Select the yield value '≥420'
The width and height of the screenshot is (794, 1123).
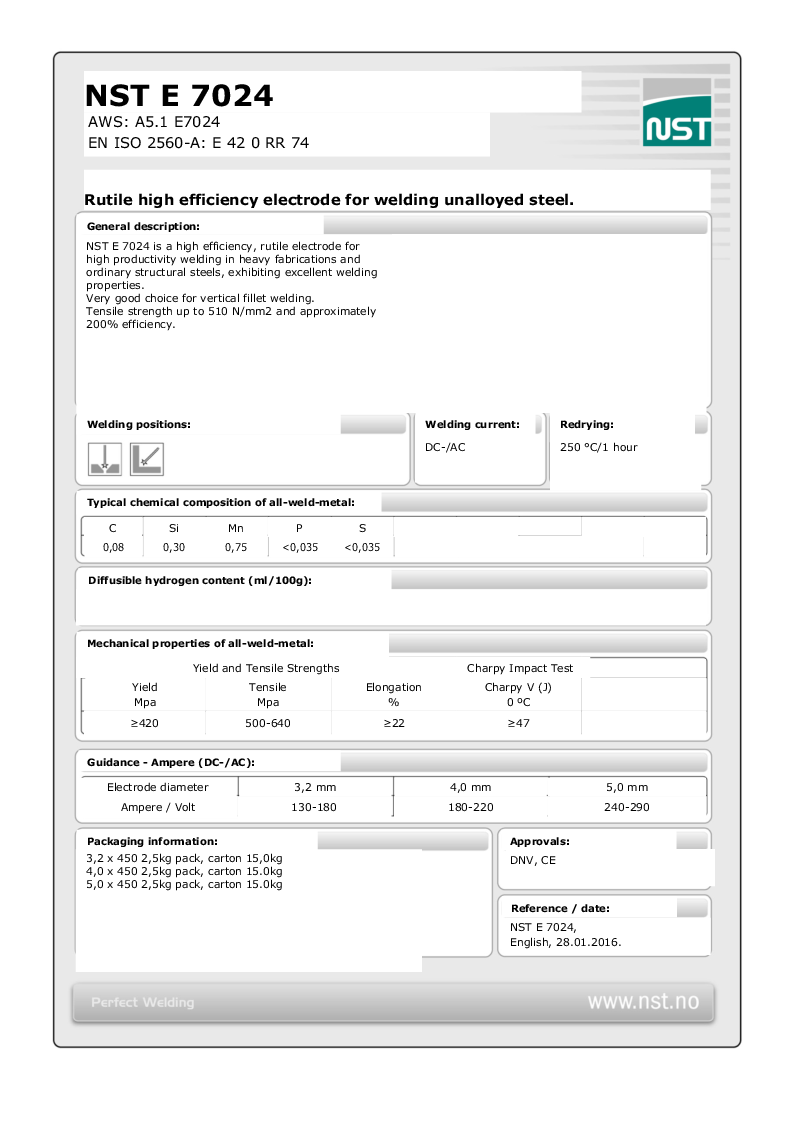click(145, 723)
